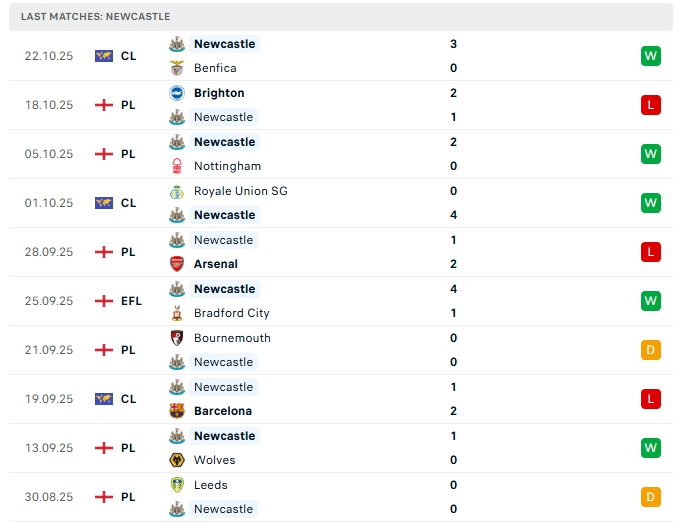Click the L result badge for Barcelona match
This screenshot has width=685, height=522.
point(651,399)
